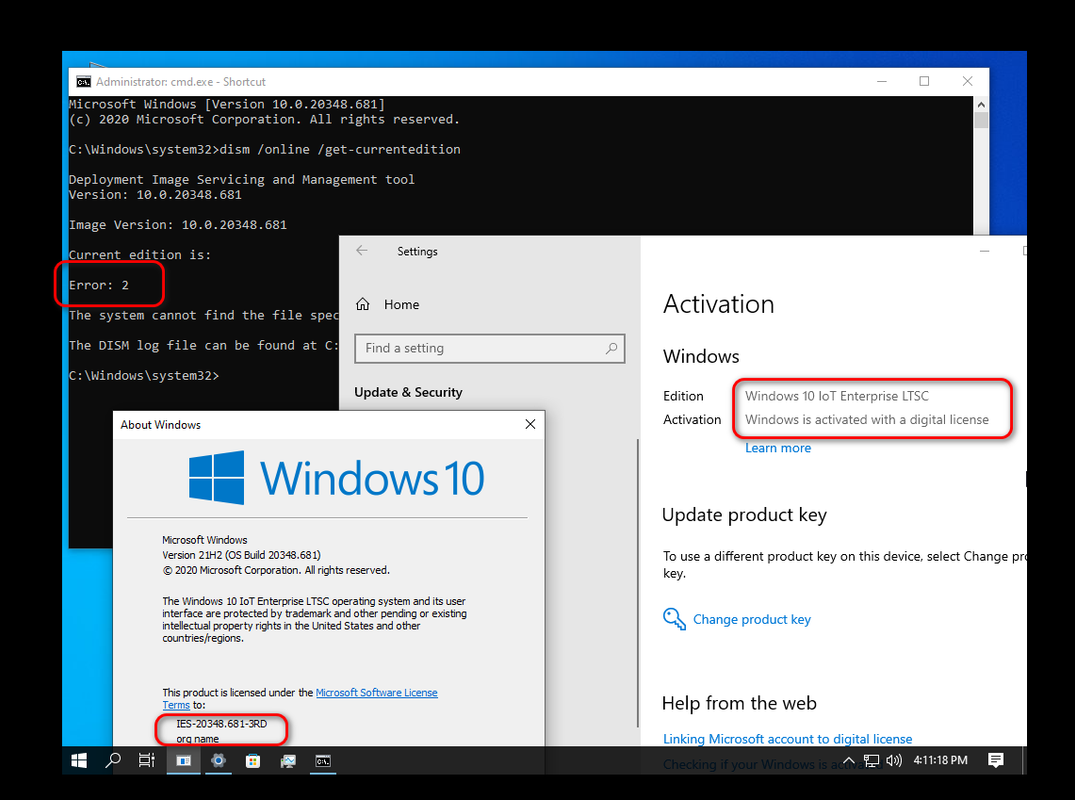Switch to Settings gear on taskbar
The height and width of the screenshot is (800, 1075).
pos(218,760)
